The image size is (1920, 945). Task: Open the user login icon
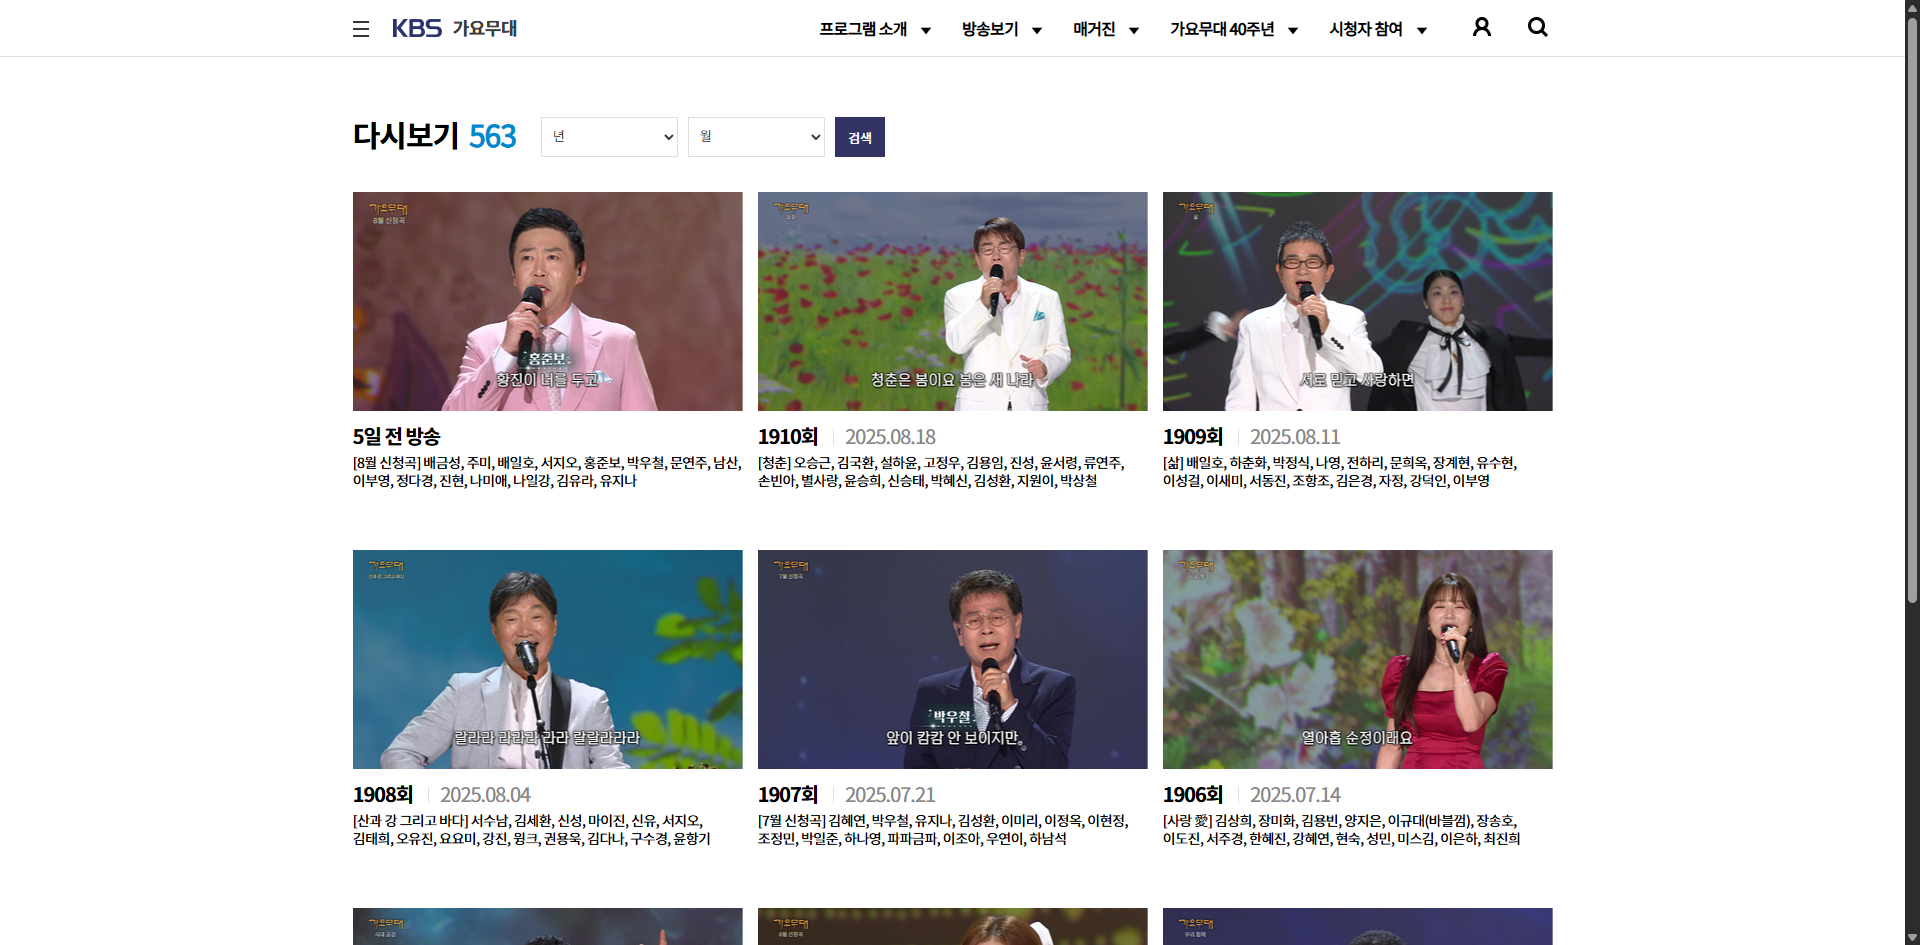1481,28
